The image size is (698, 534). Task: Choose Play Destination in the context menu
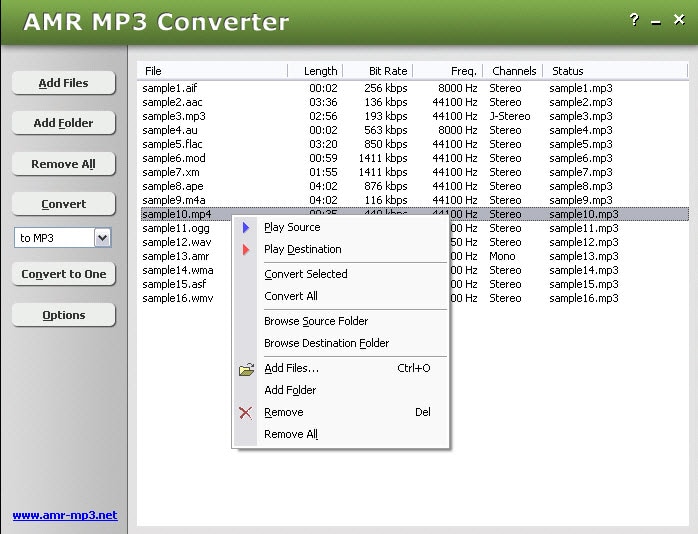point(341,250)
